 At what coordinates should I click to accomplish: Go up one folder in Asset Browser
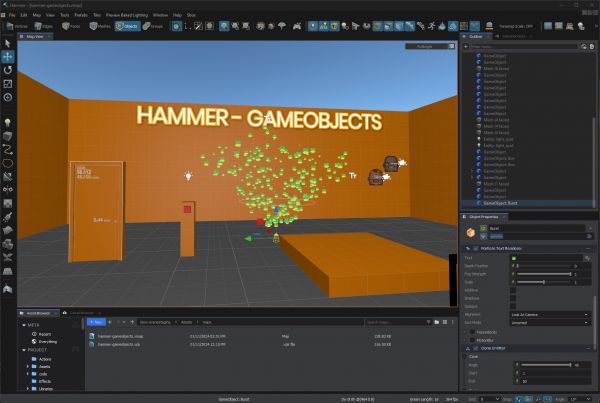[132, 322]
